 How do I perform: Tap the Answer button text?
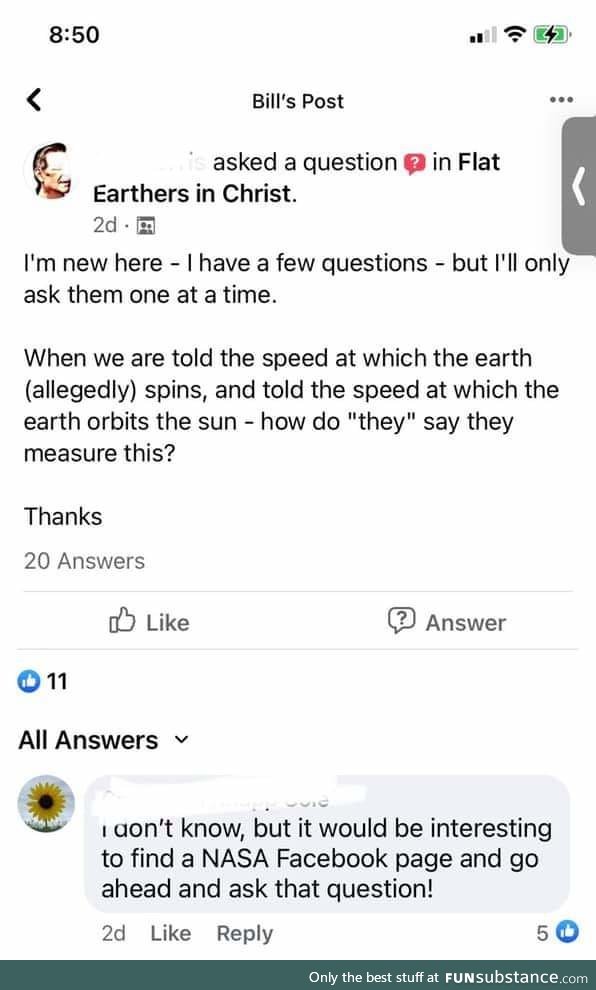click(x=466, y=623)
